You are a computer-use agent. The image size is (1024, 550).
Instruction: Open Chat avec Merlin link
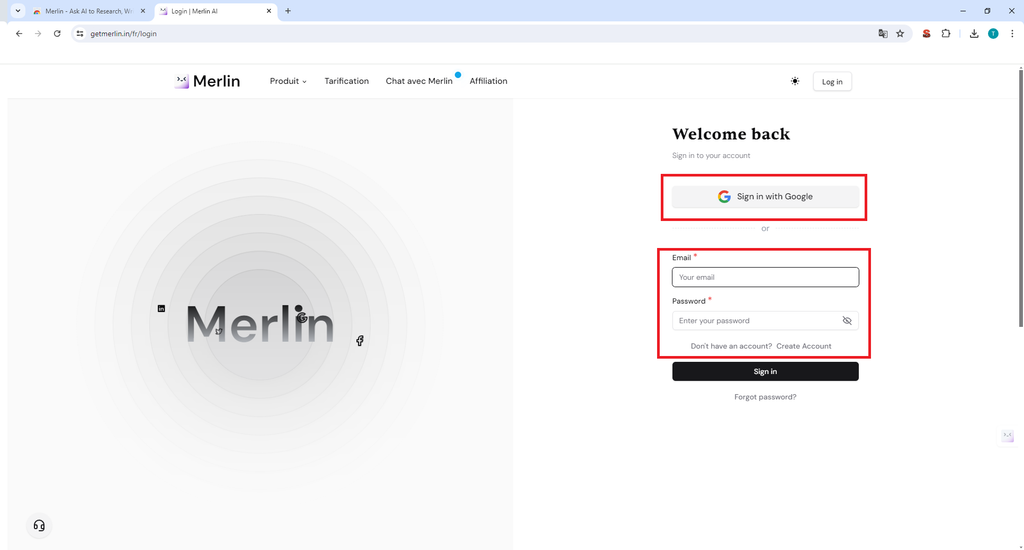click(419, 81)
